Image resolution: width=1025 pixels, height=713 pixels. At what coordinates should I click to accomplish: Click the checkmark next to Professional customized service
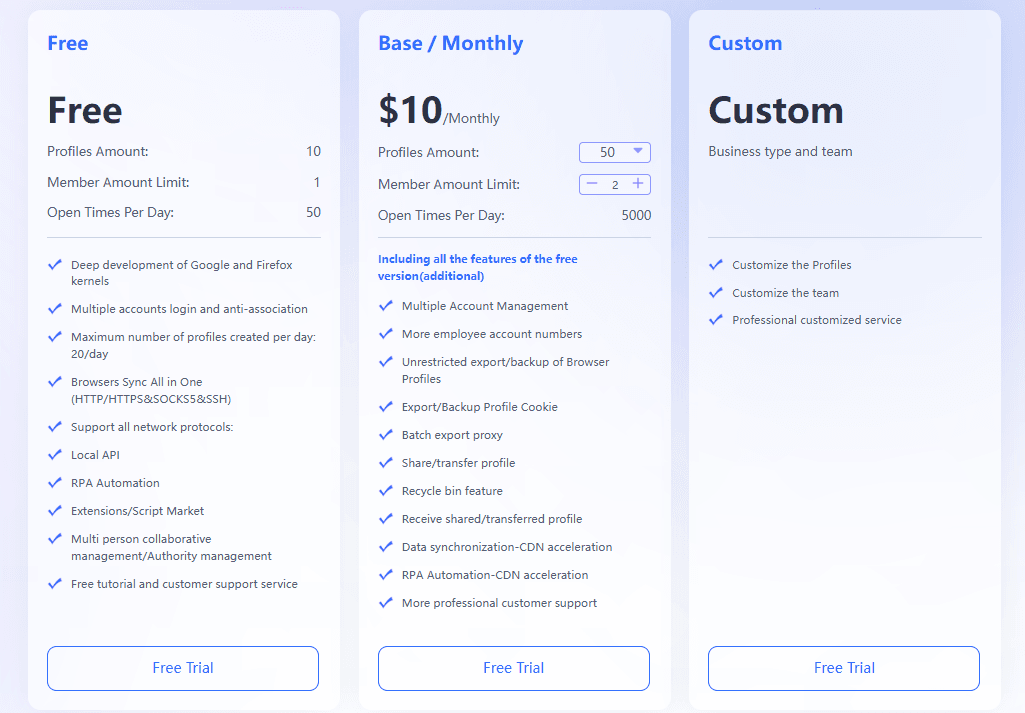[716, 321]
